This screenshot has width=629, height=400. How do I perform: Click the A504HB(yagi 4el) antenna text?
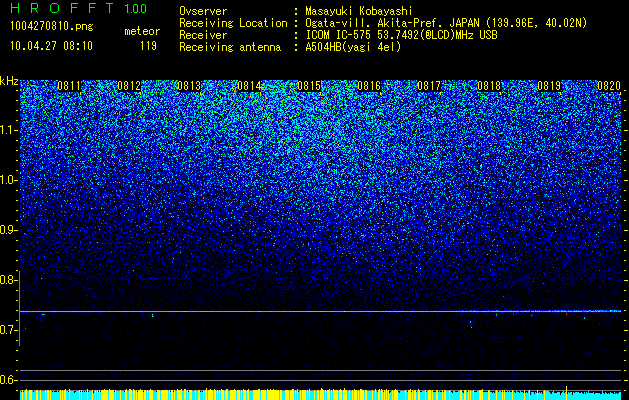(x=353, y=47)
